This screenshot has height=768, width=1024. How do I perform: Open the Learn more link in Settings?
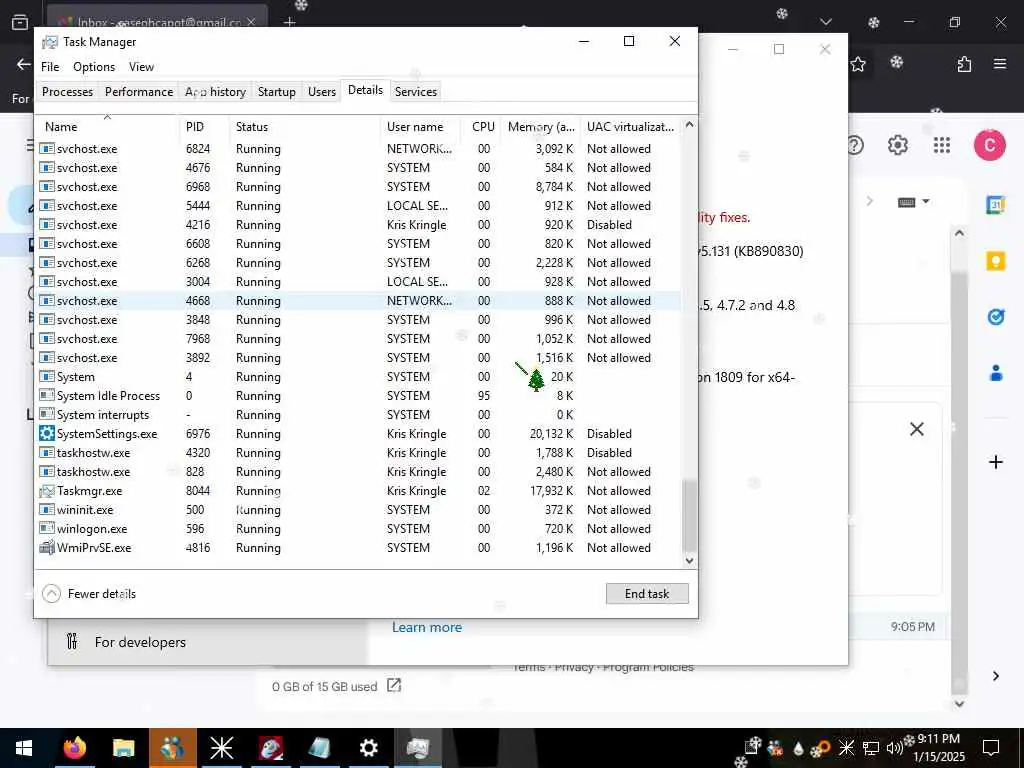(426, 627)
